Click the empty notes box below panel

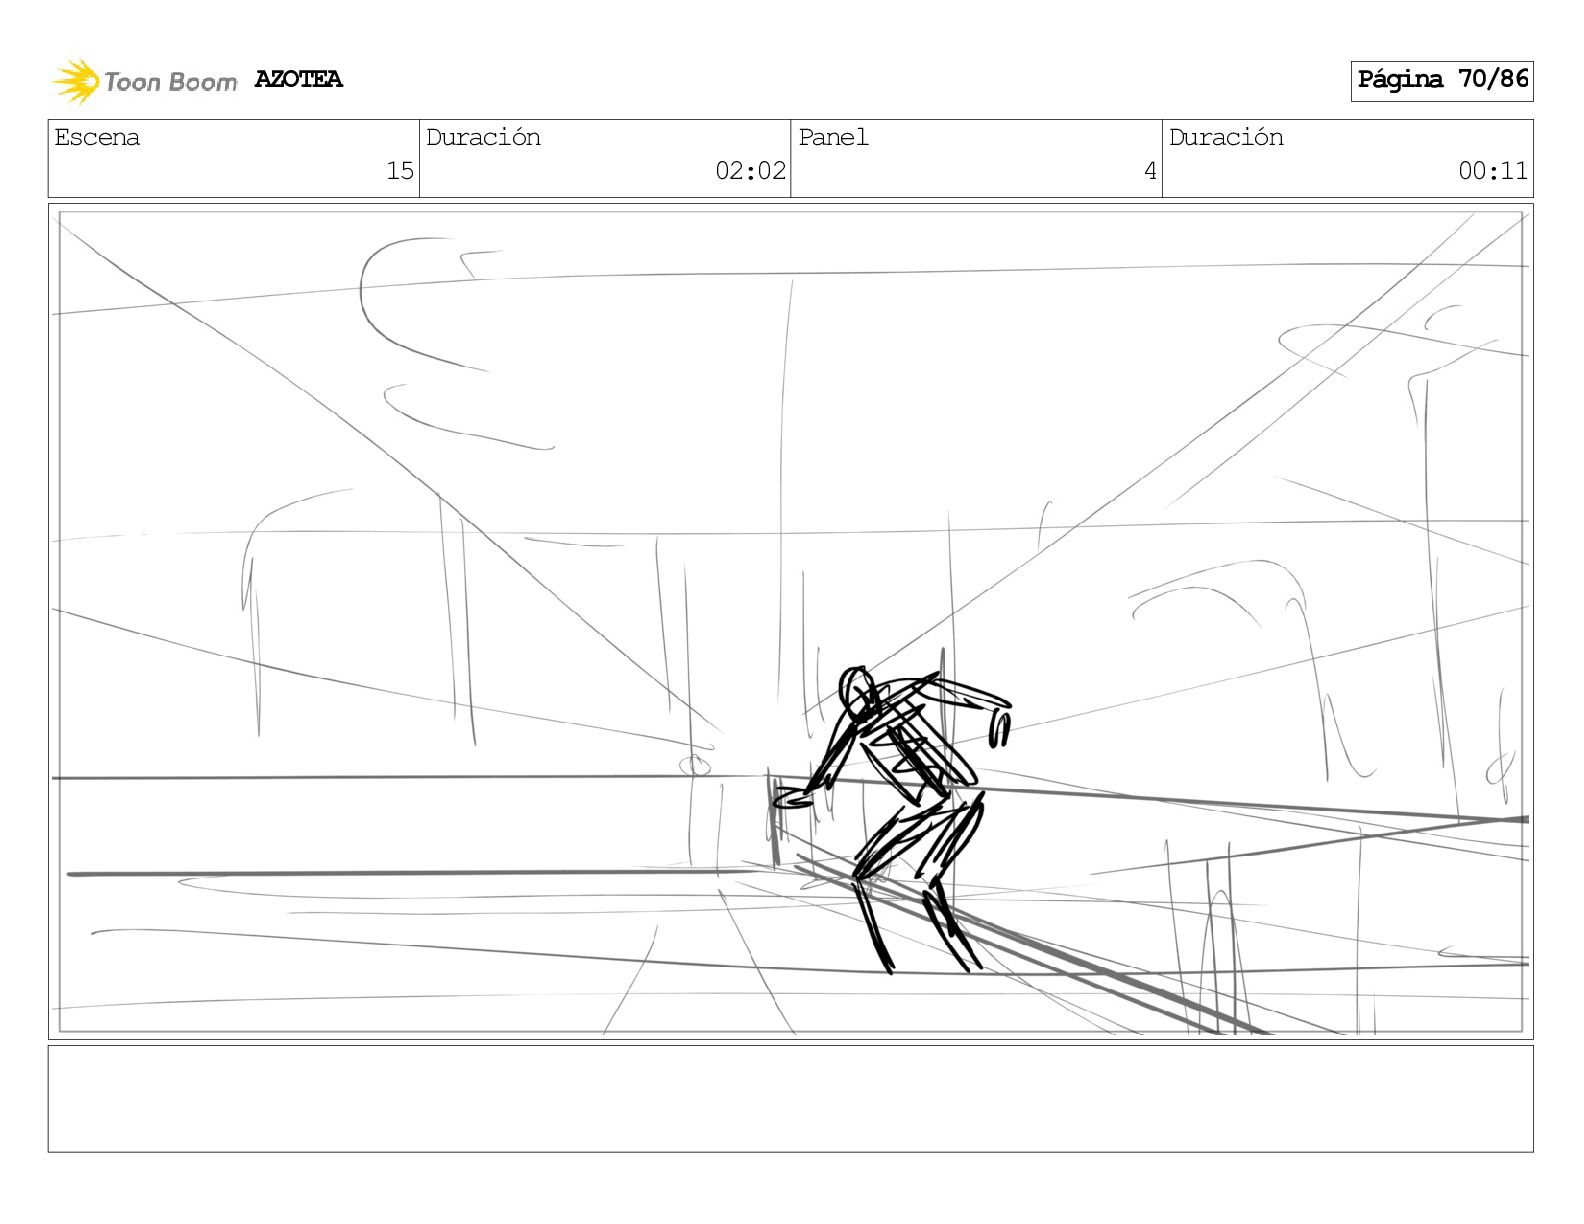click(x=791, y=1099)
